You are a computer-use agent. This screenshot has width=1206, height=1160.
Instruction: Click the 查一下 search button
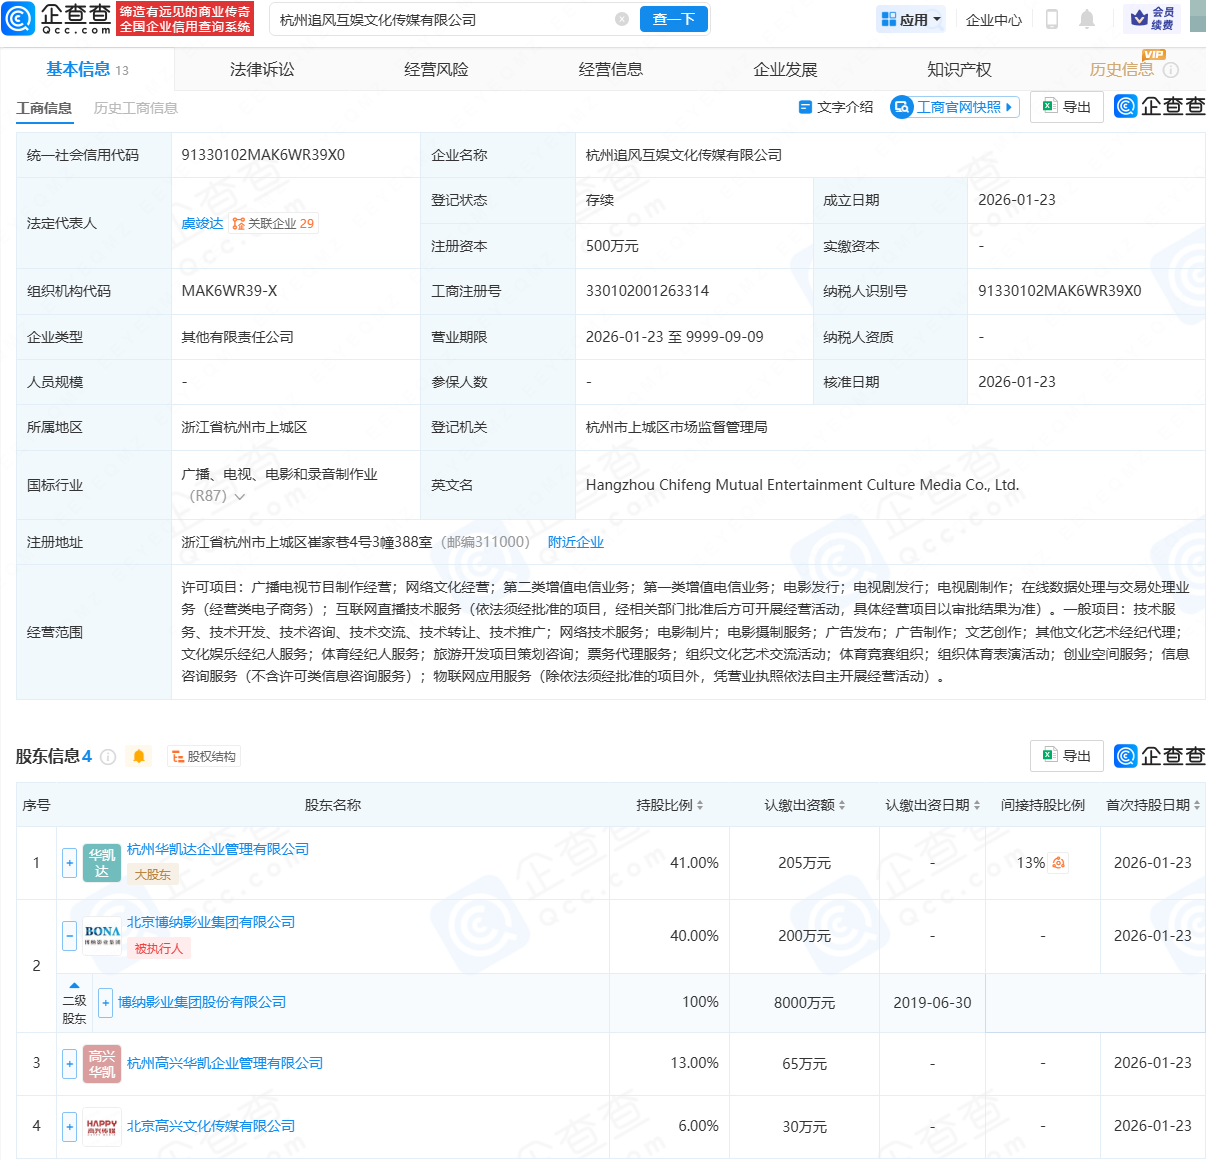[x=673, y=19]
